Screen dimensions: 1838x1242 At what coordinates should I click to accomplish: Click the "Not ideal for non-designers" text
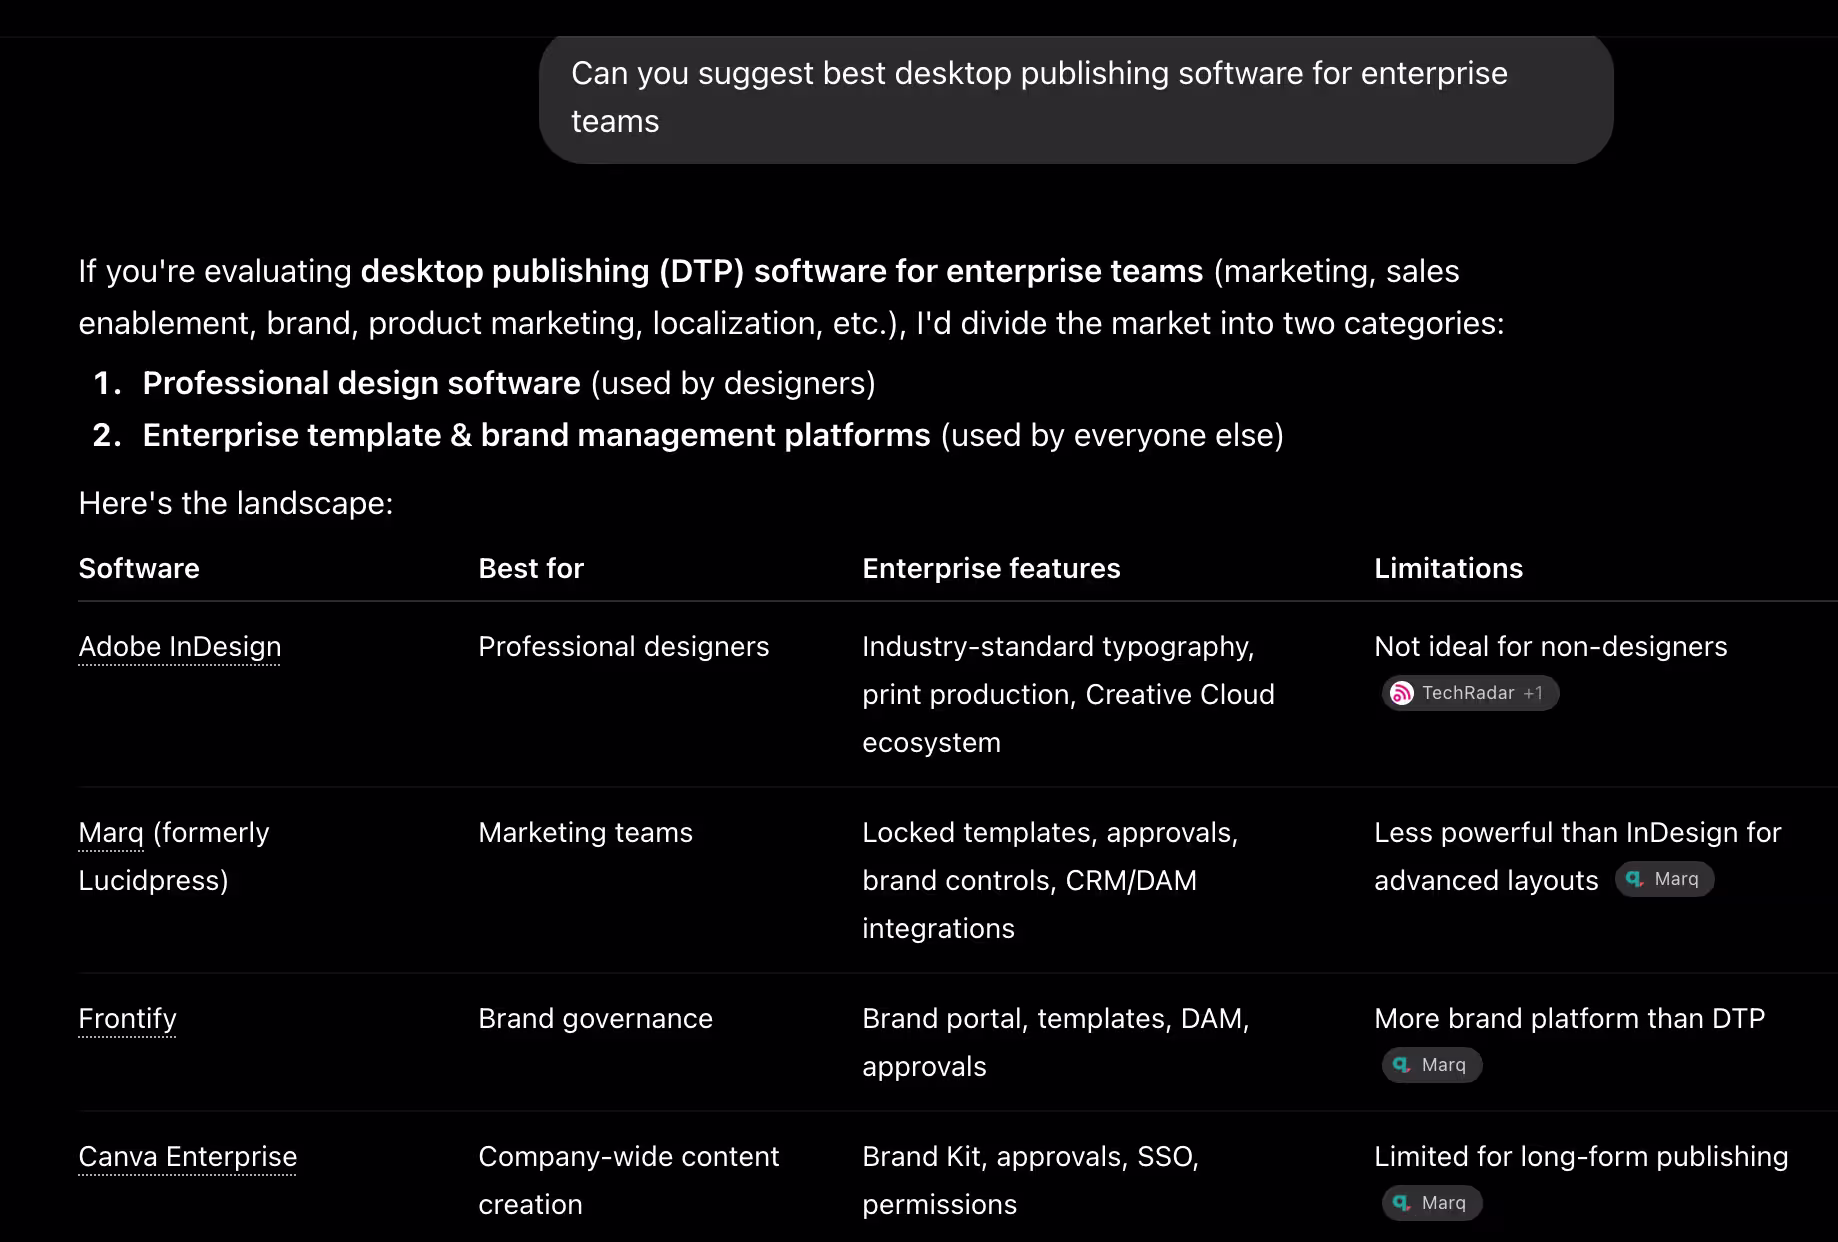point(1550,647)
